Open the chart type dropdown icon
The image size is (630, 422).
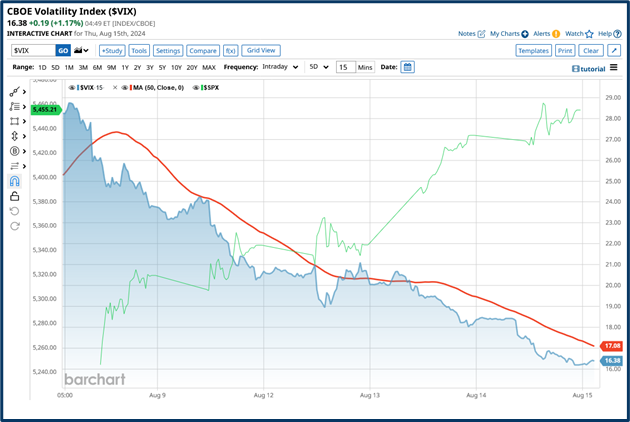(x=81, y=51)
